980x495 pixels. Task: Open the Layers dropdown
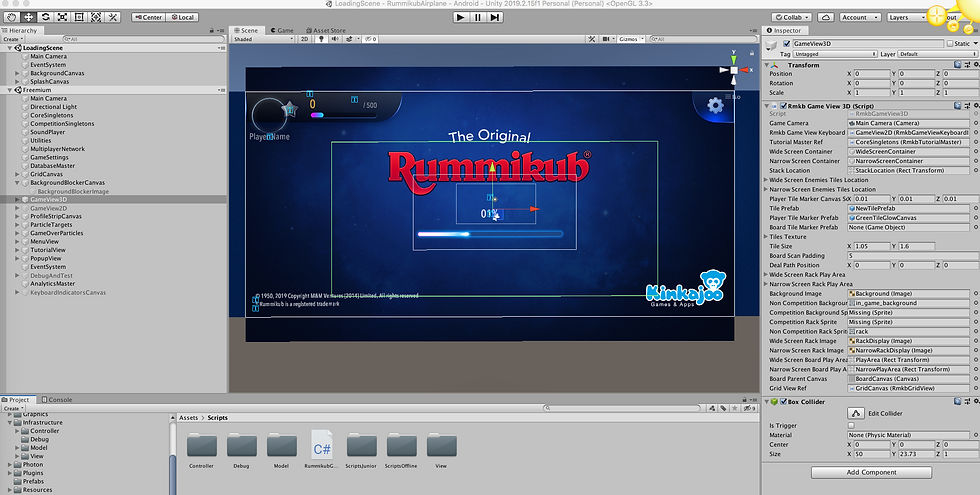[906, 17]
